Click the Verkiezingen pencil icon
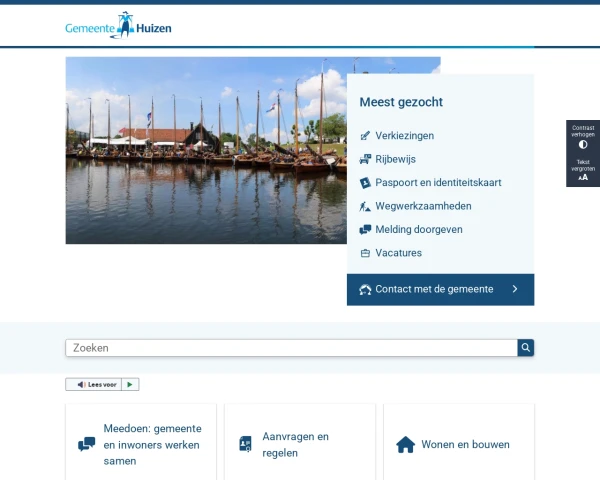Image resolution: width=600 pixels, height=480 pixels. point(365,136)
